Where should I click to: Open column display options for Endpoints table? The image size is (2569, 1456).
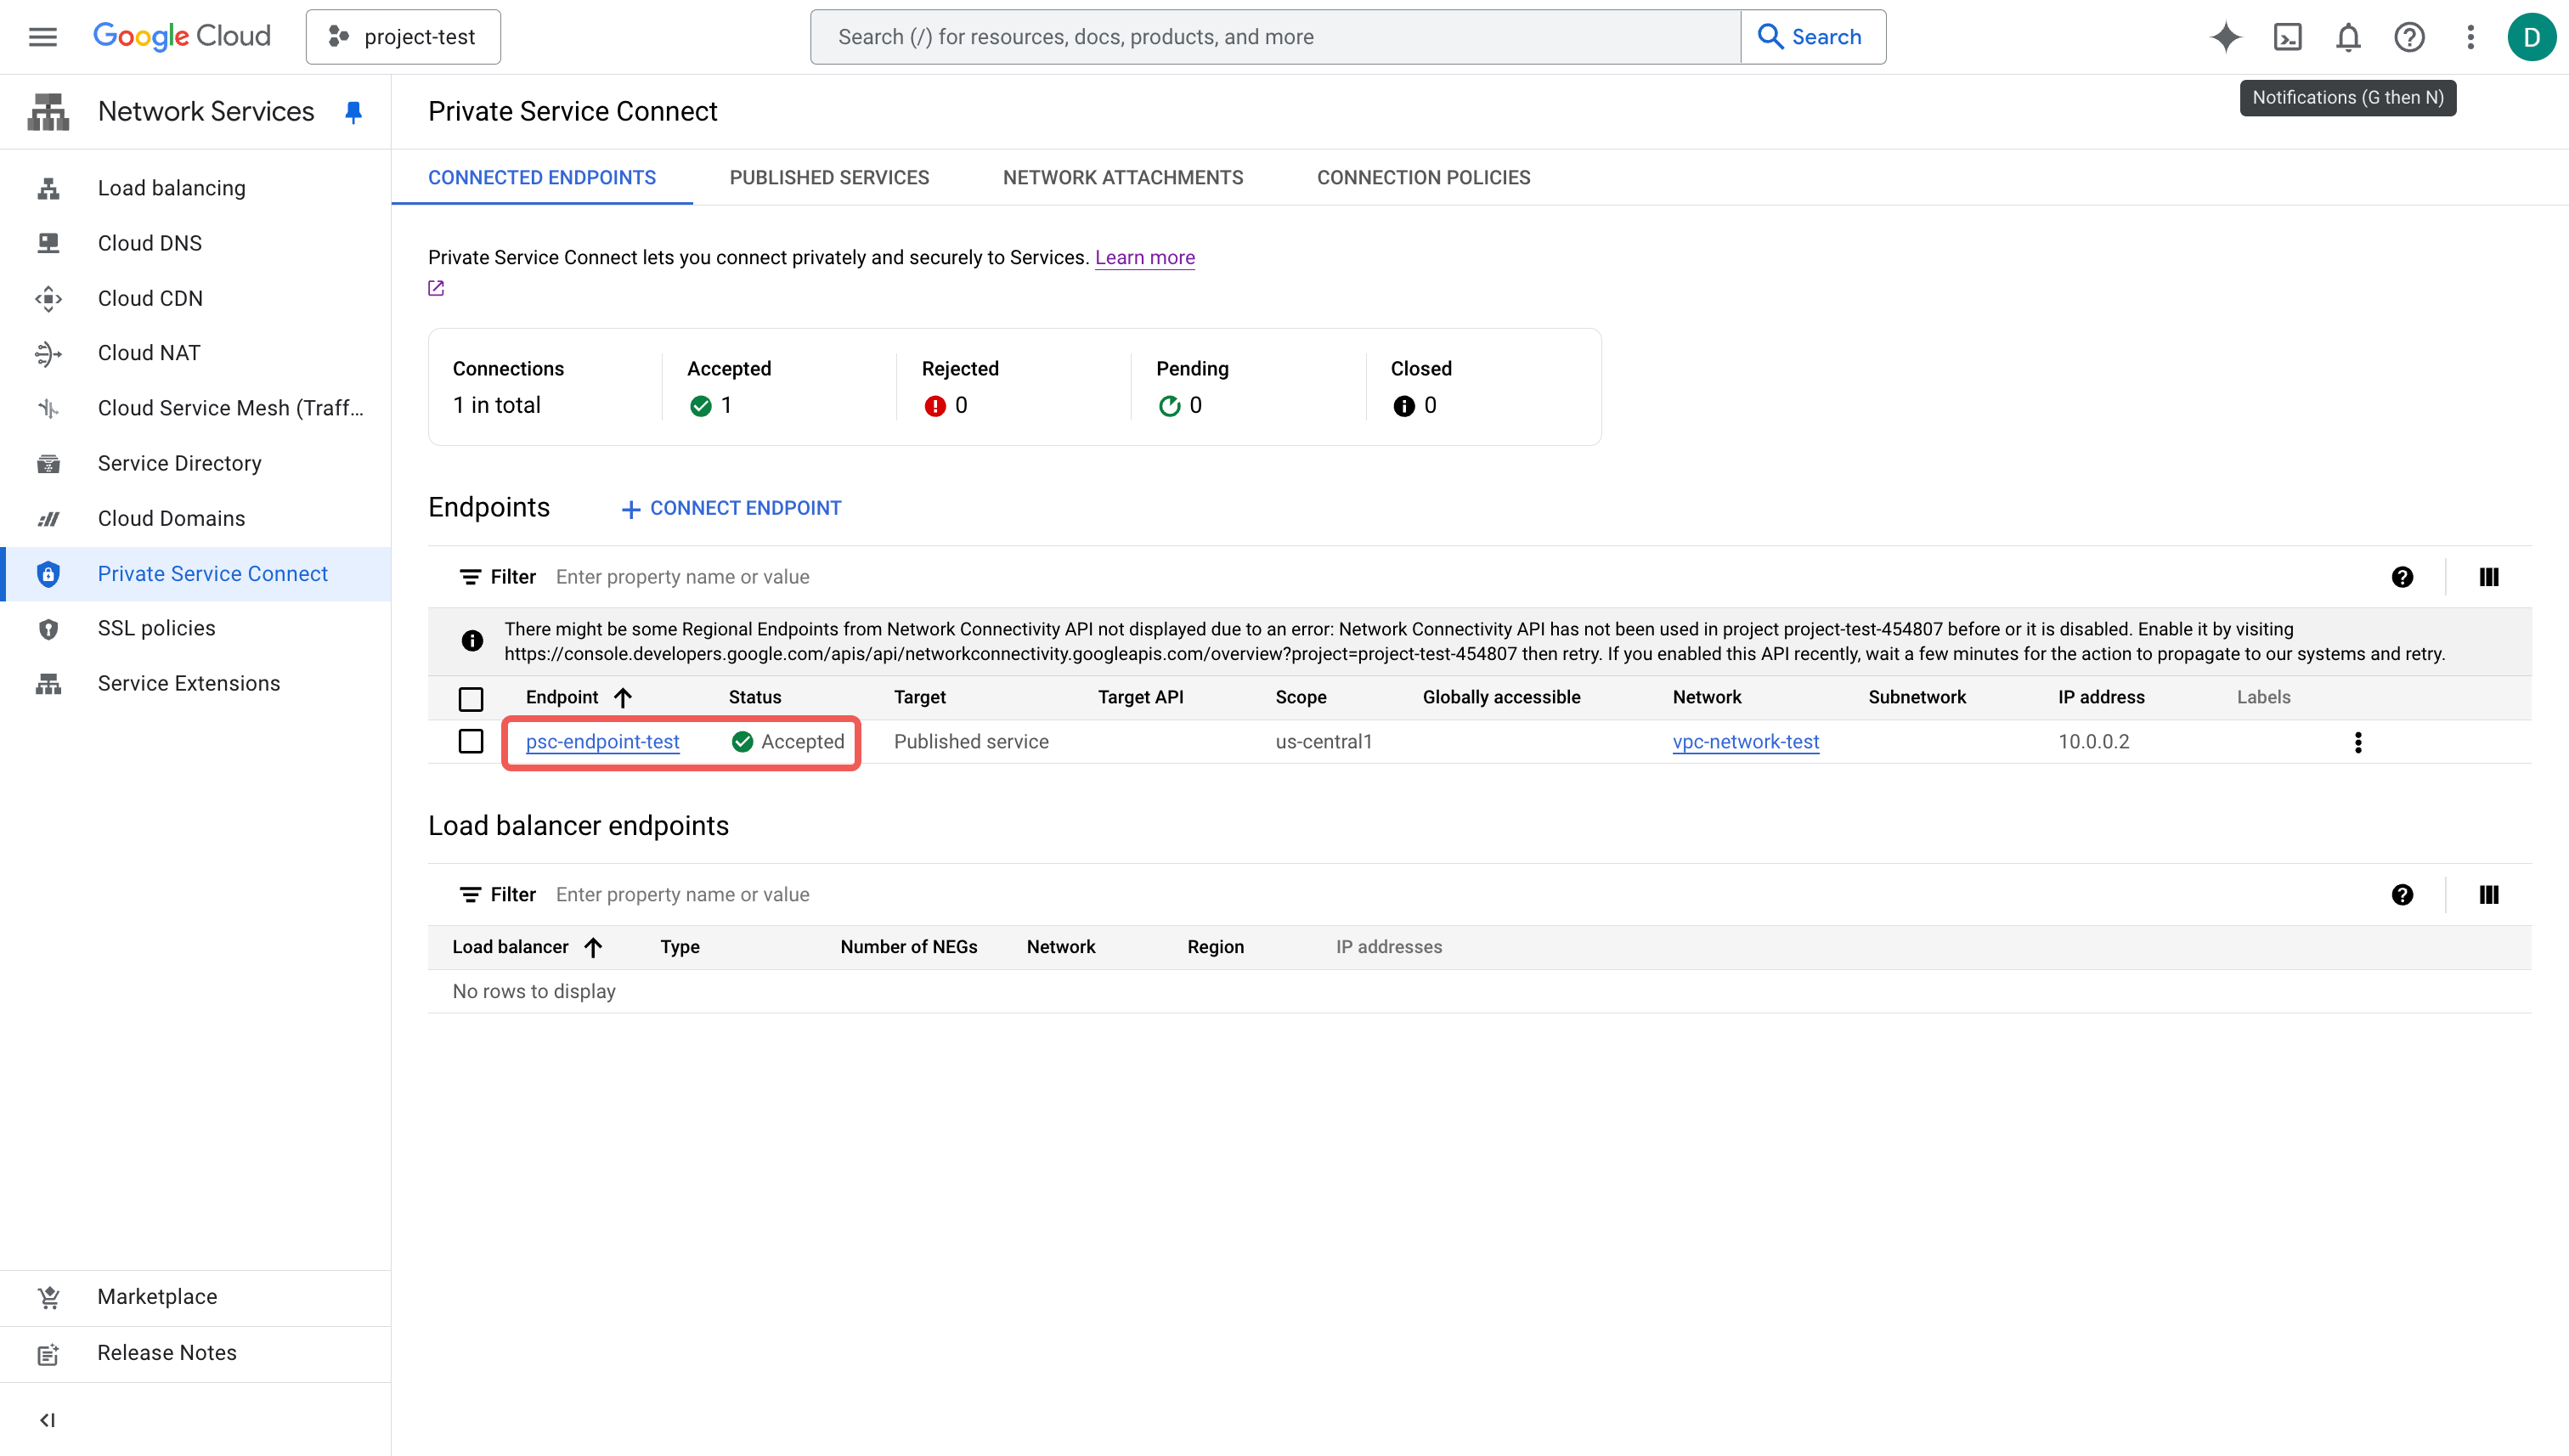[2489, 577]
